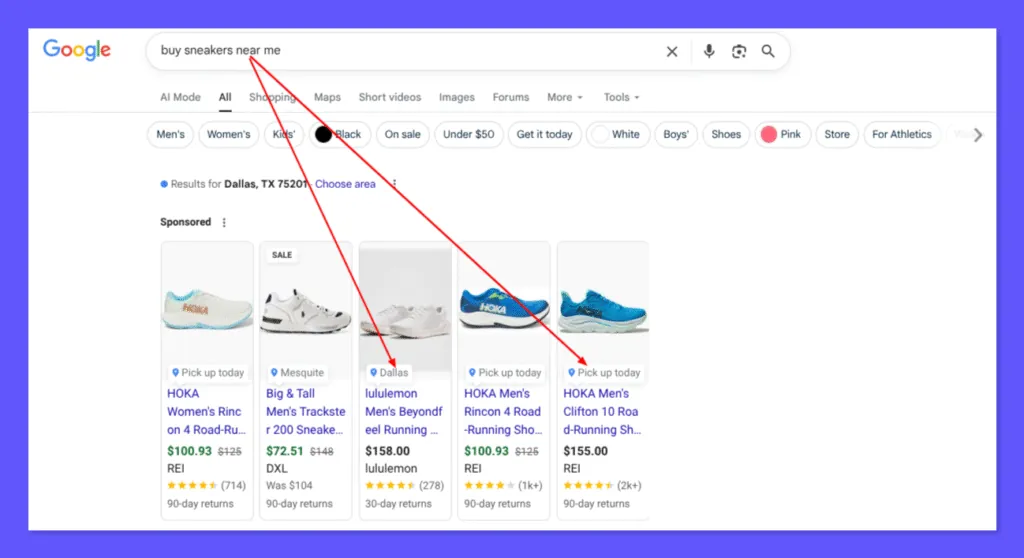
Task: Click the HOKA Men's Rincon 4 shoe image
Action: (504, 307)
